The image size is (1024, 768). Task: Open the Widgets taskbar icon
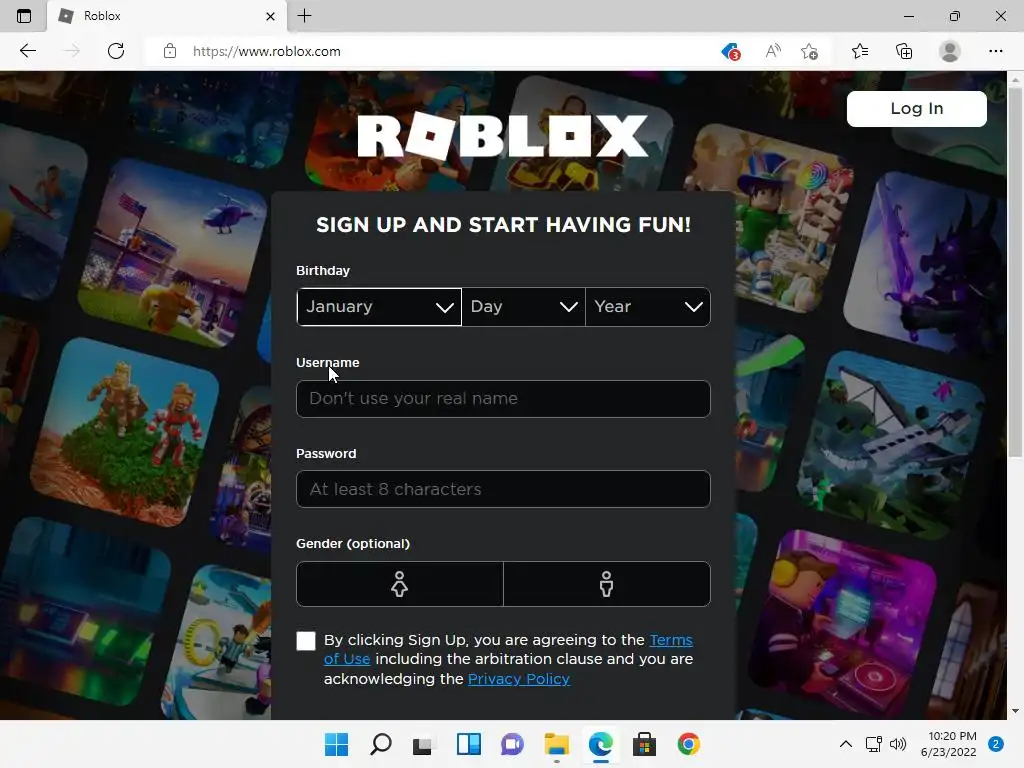[x=468, y=744]
